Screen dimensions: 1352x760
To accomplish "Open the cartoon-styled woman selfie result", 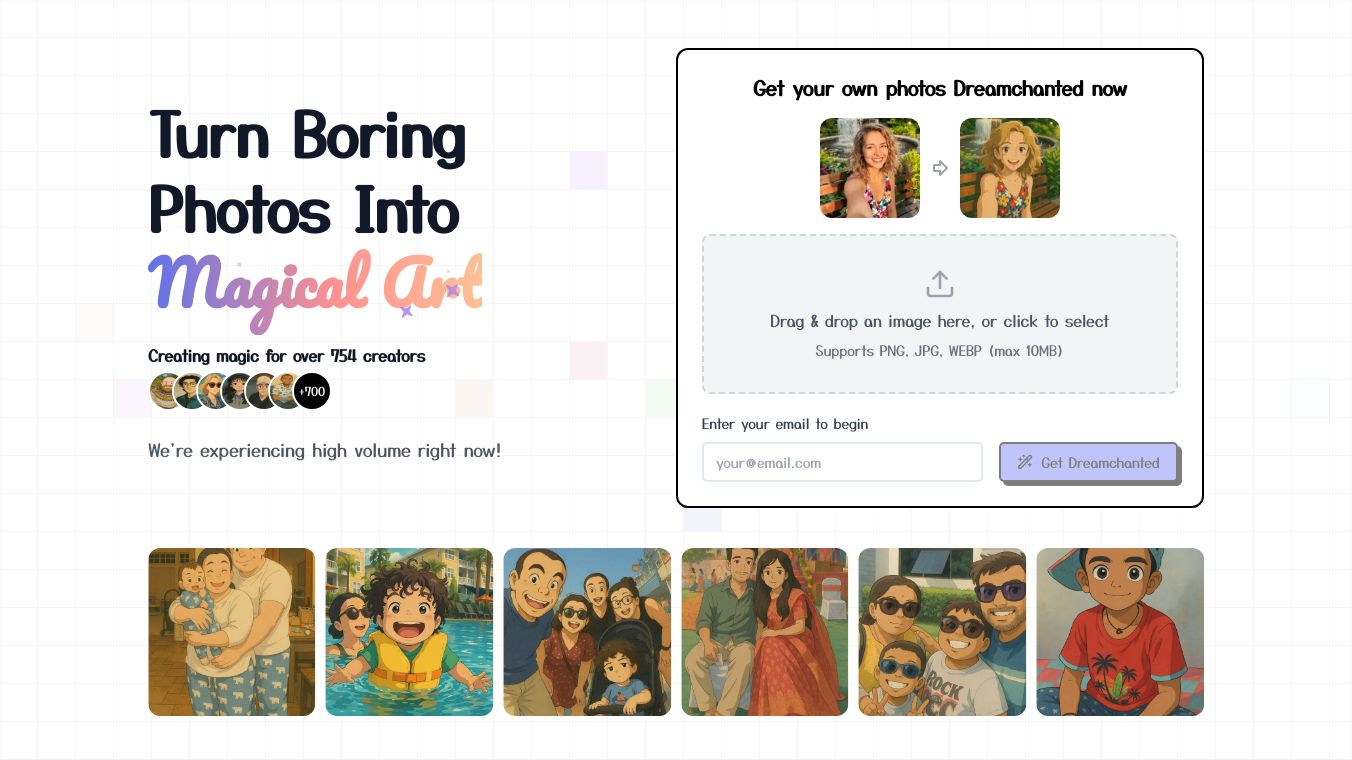I will [x=1010, y=168].
